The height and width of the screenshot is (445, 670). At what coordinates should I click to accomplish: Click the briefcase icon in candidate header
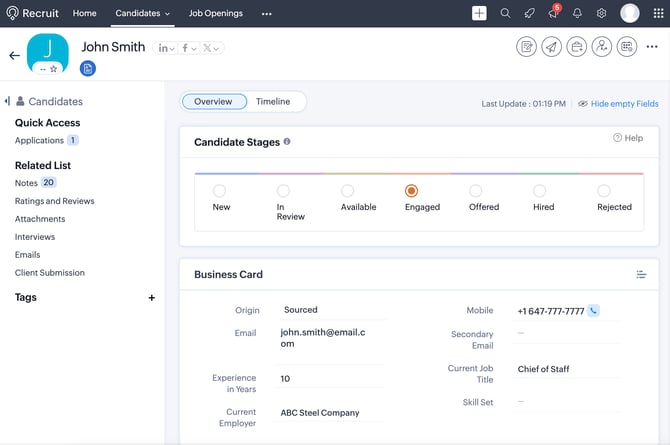pyautogui.click(x=576, y=47)
